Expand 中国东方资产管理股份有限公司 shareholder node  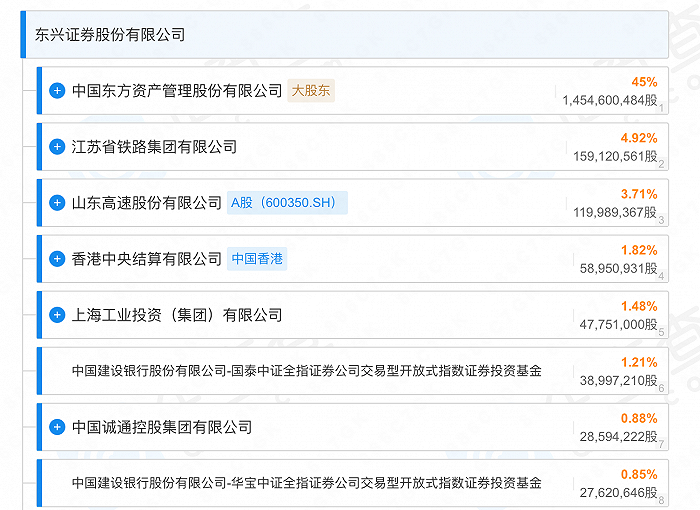click(57, 91)
